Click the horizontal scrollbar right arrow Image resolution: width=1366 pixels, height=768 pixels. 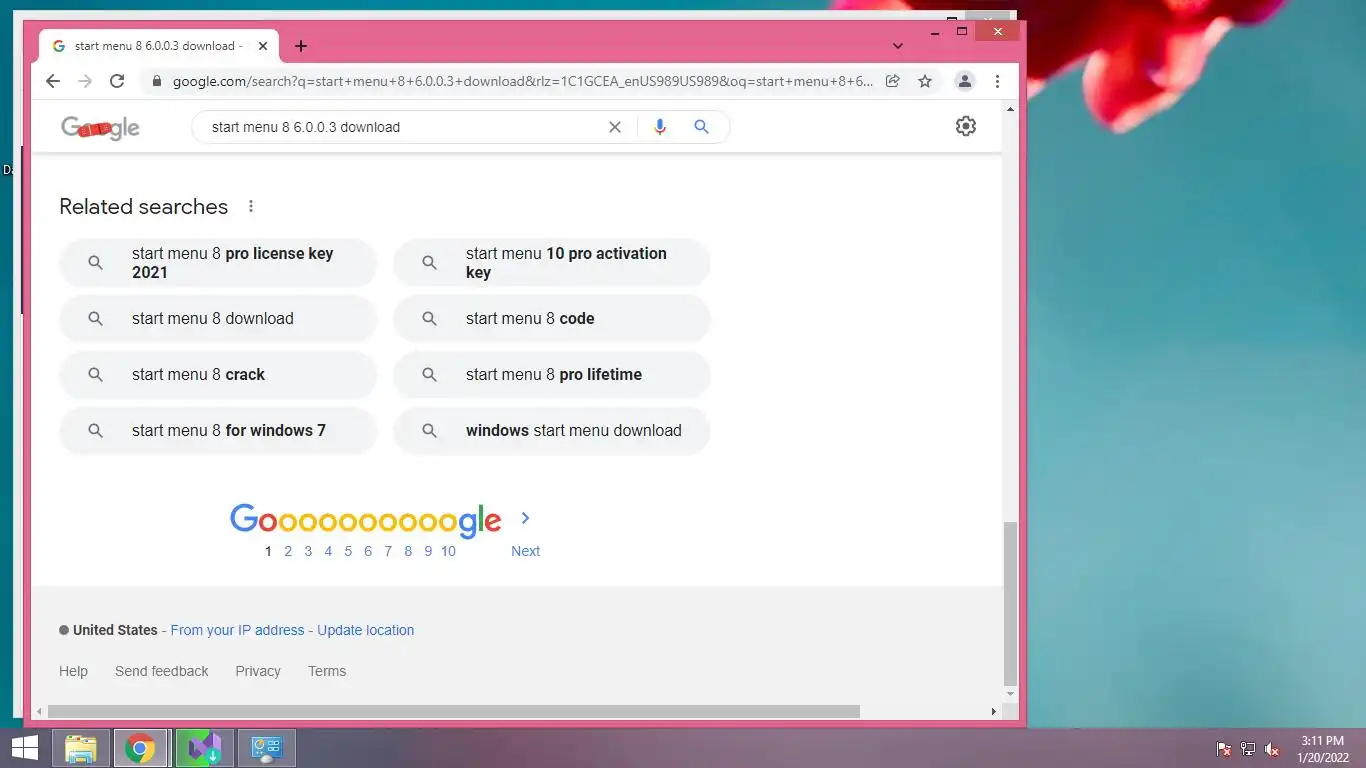(993, 712)
